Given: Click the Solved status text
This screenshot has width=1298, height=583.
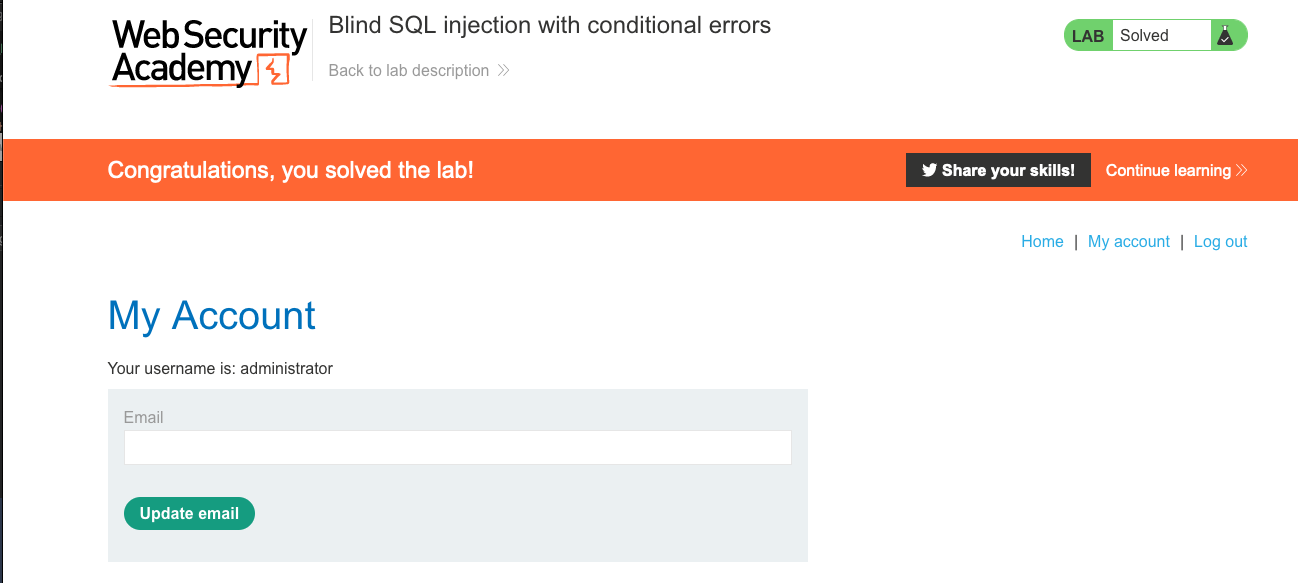Looking at the screenshot, I should tap(1144, 36).
